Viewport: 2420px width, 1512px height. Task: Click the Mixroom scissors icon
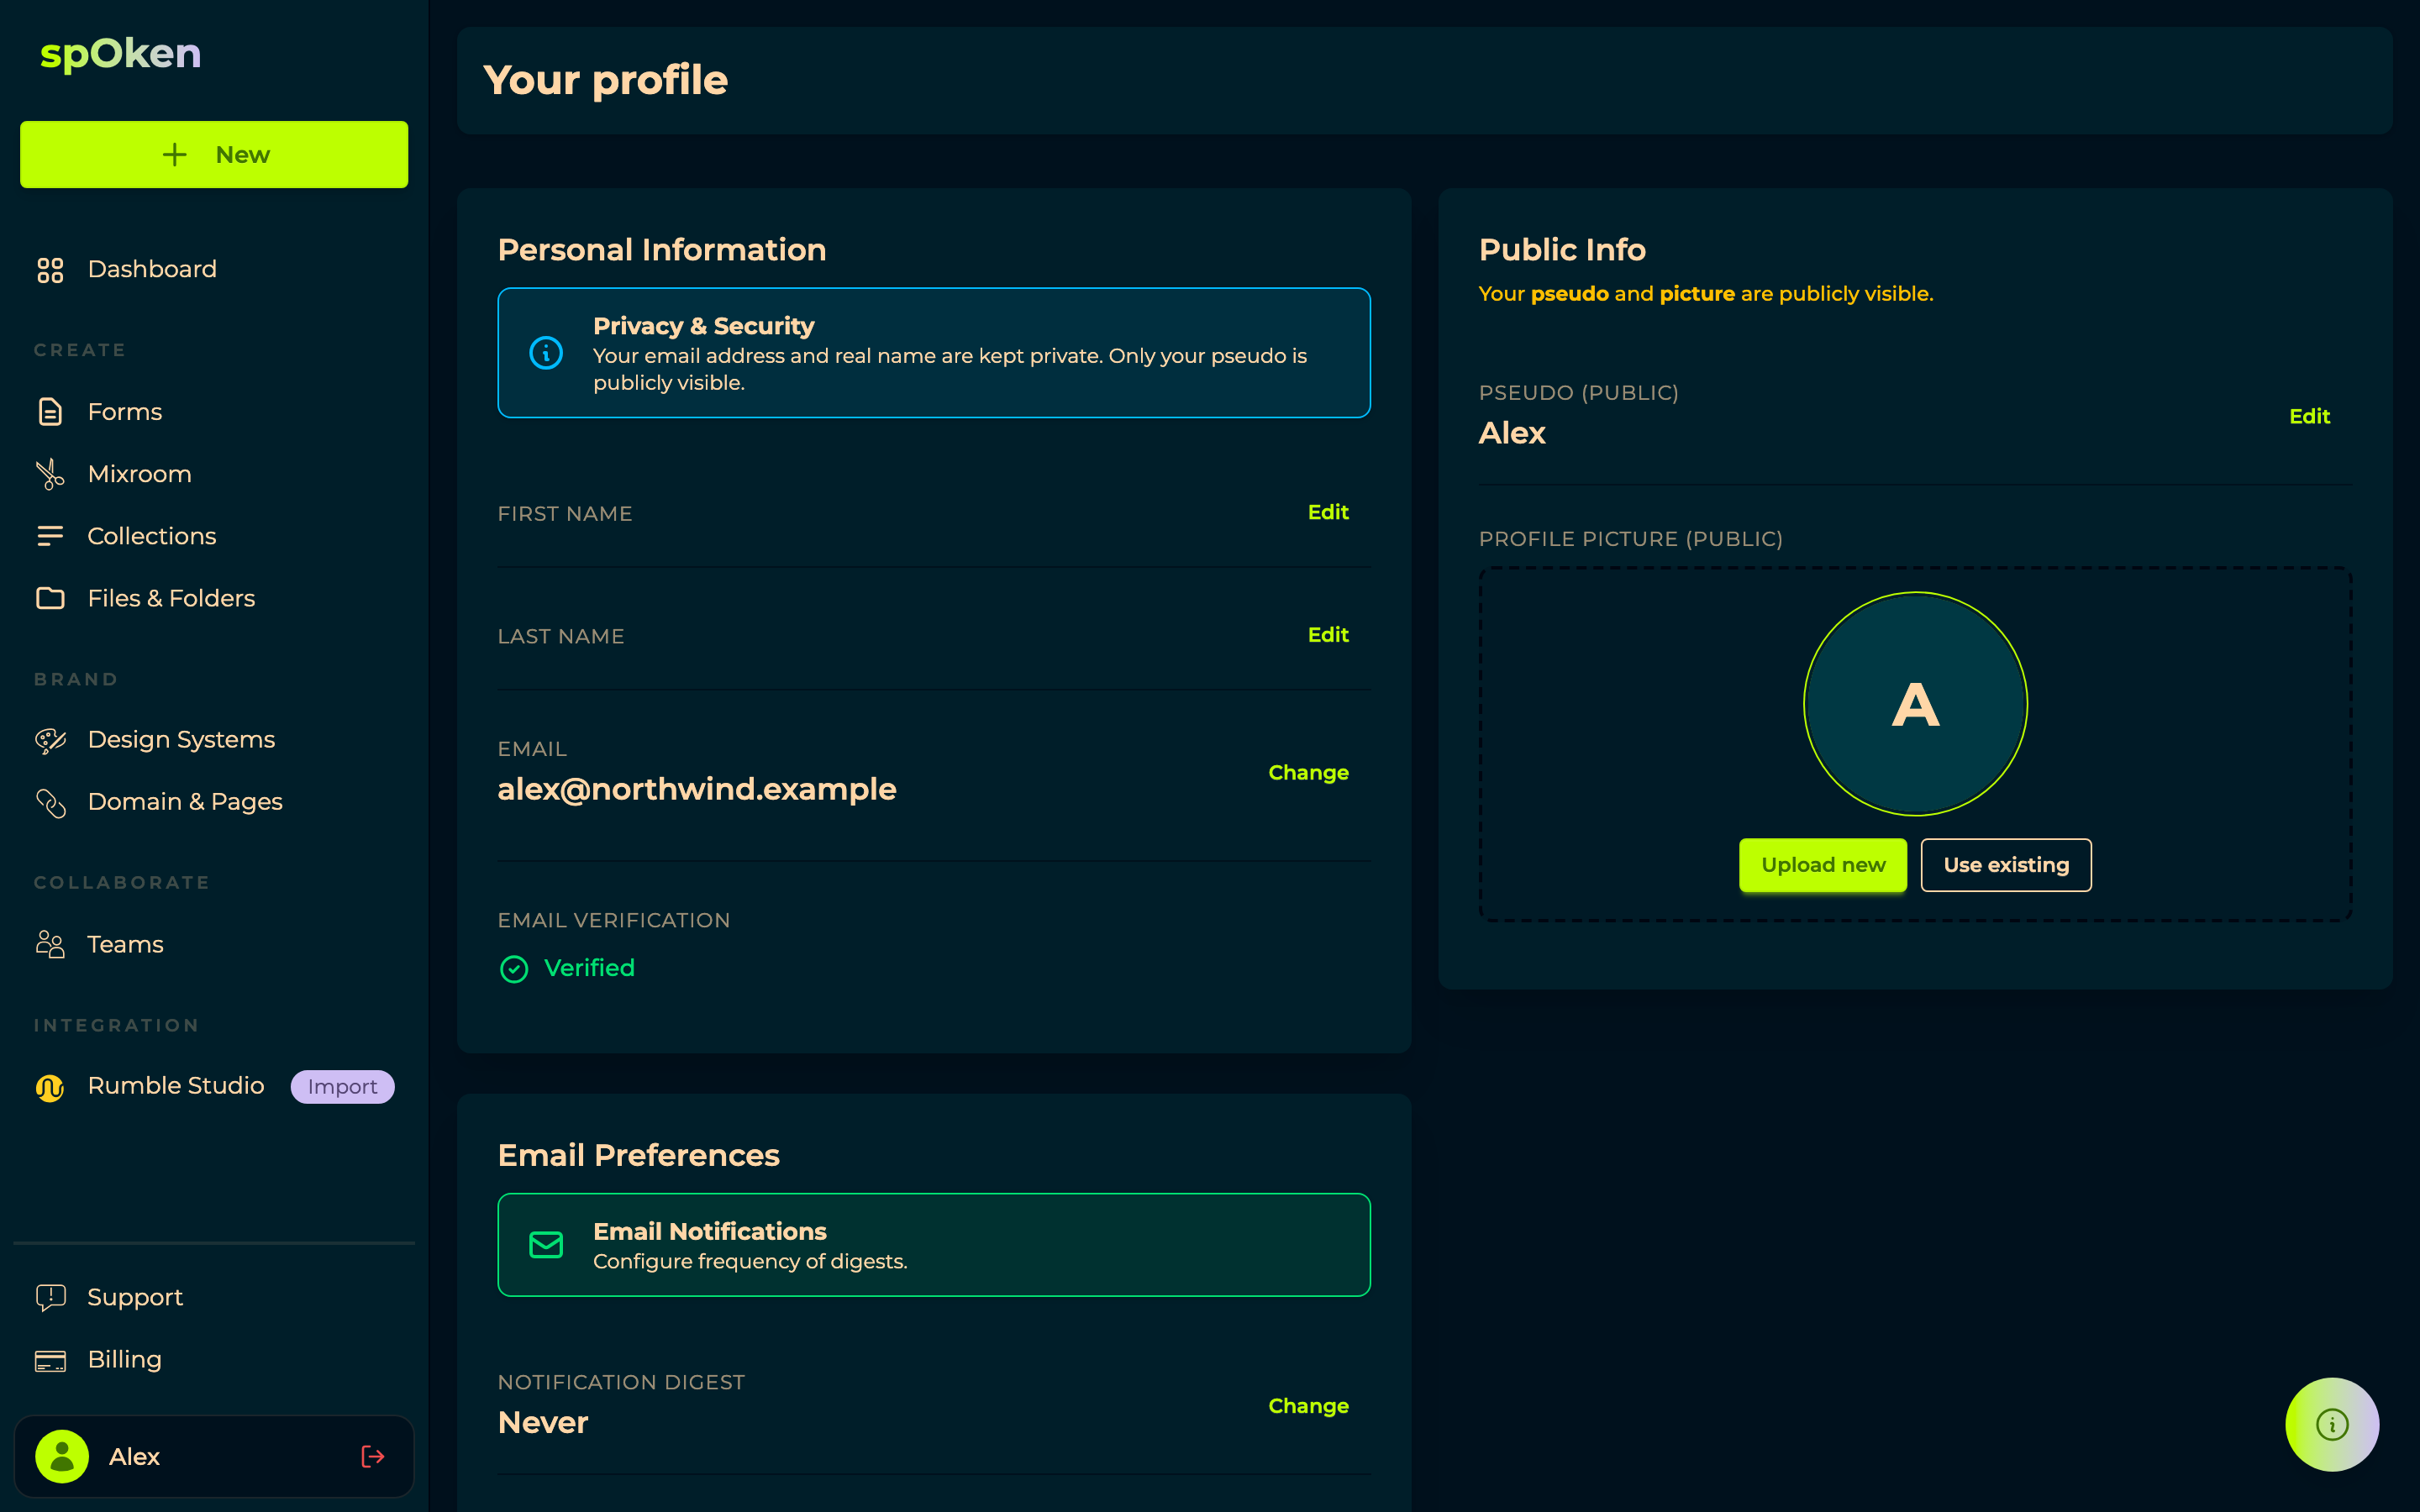point(50,474)
